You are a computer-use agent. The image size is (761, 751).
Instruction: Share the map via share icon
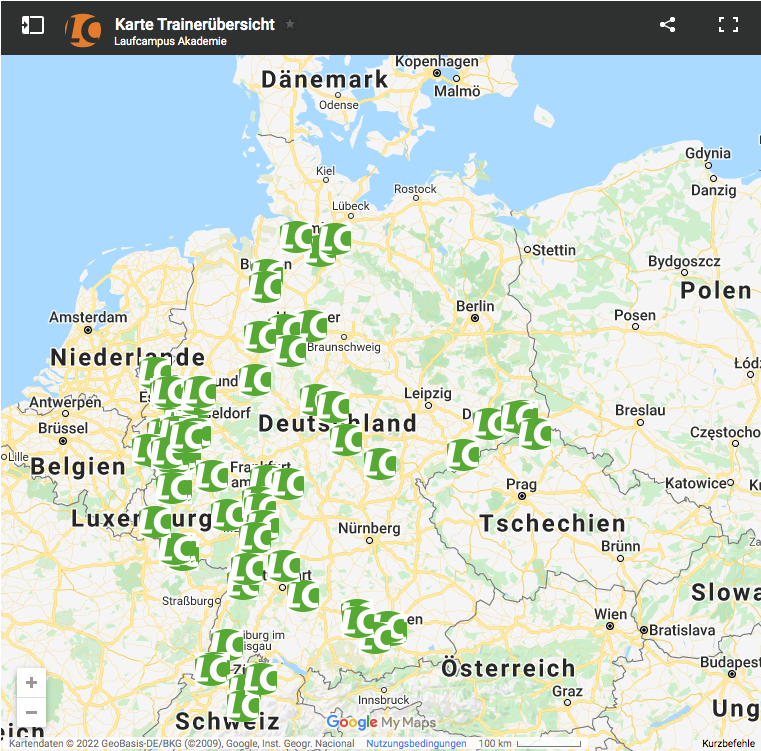[x=667, y=25]
